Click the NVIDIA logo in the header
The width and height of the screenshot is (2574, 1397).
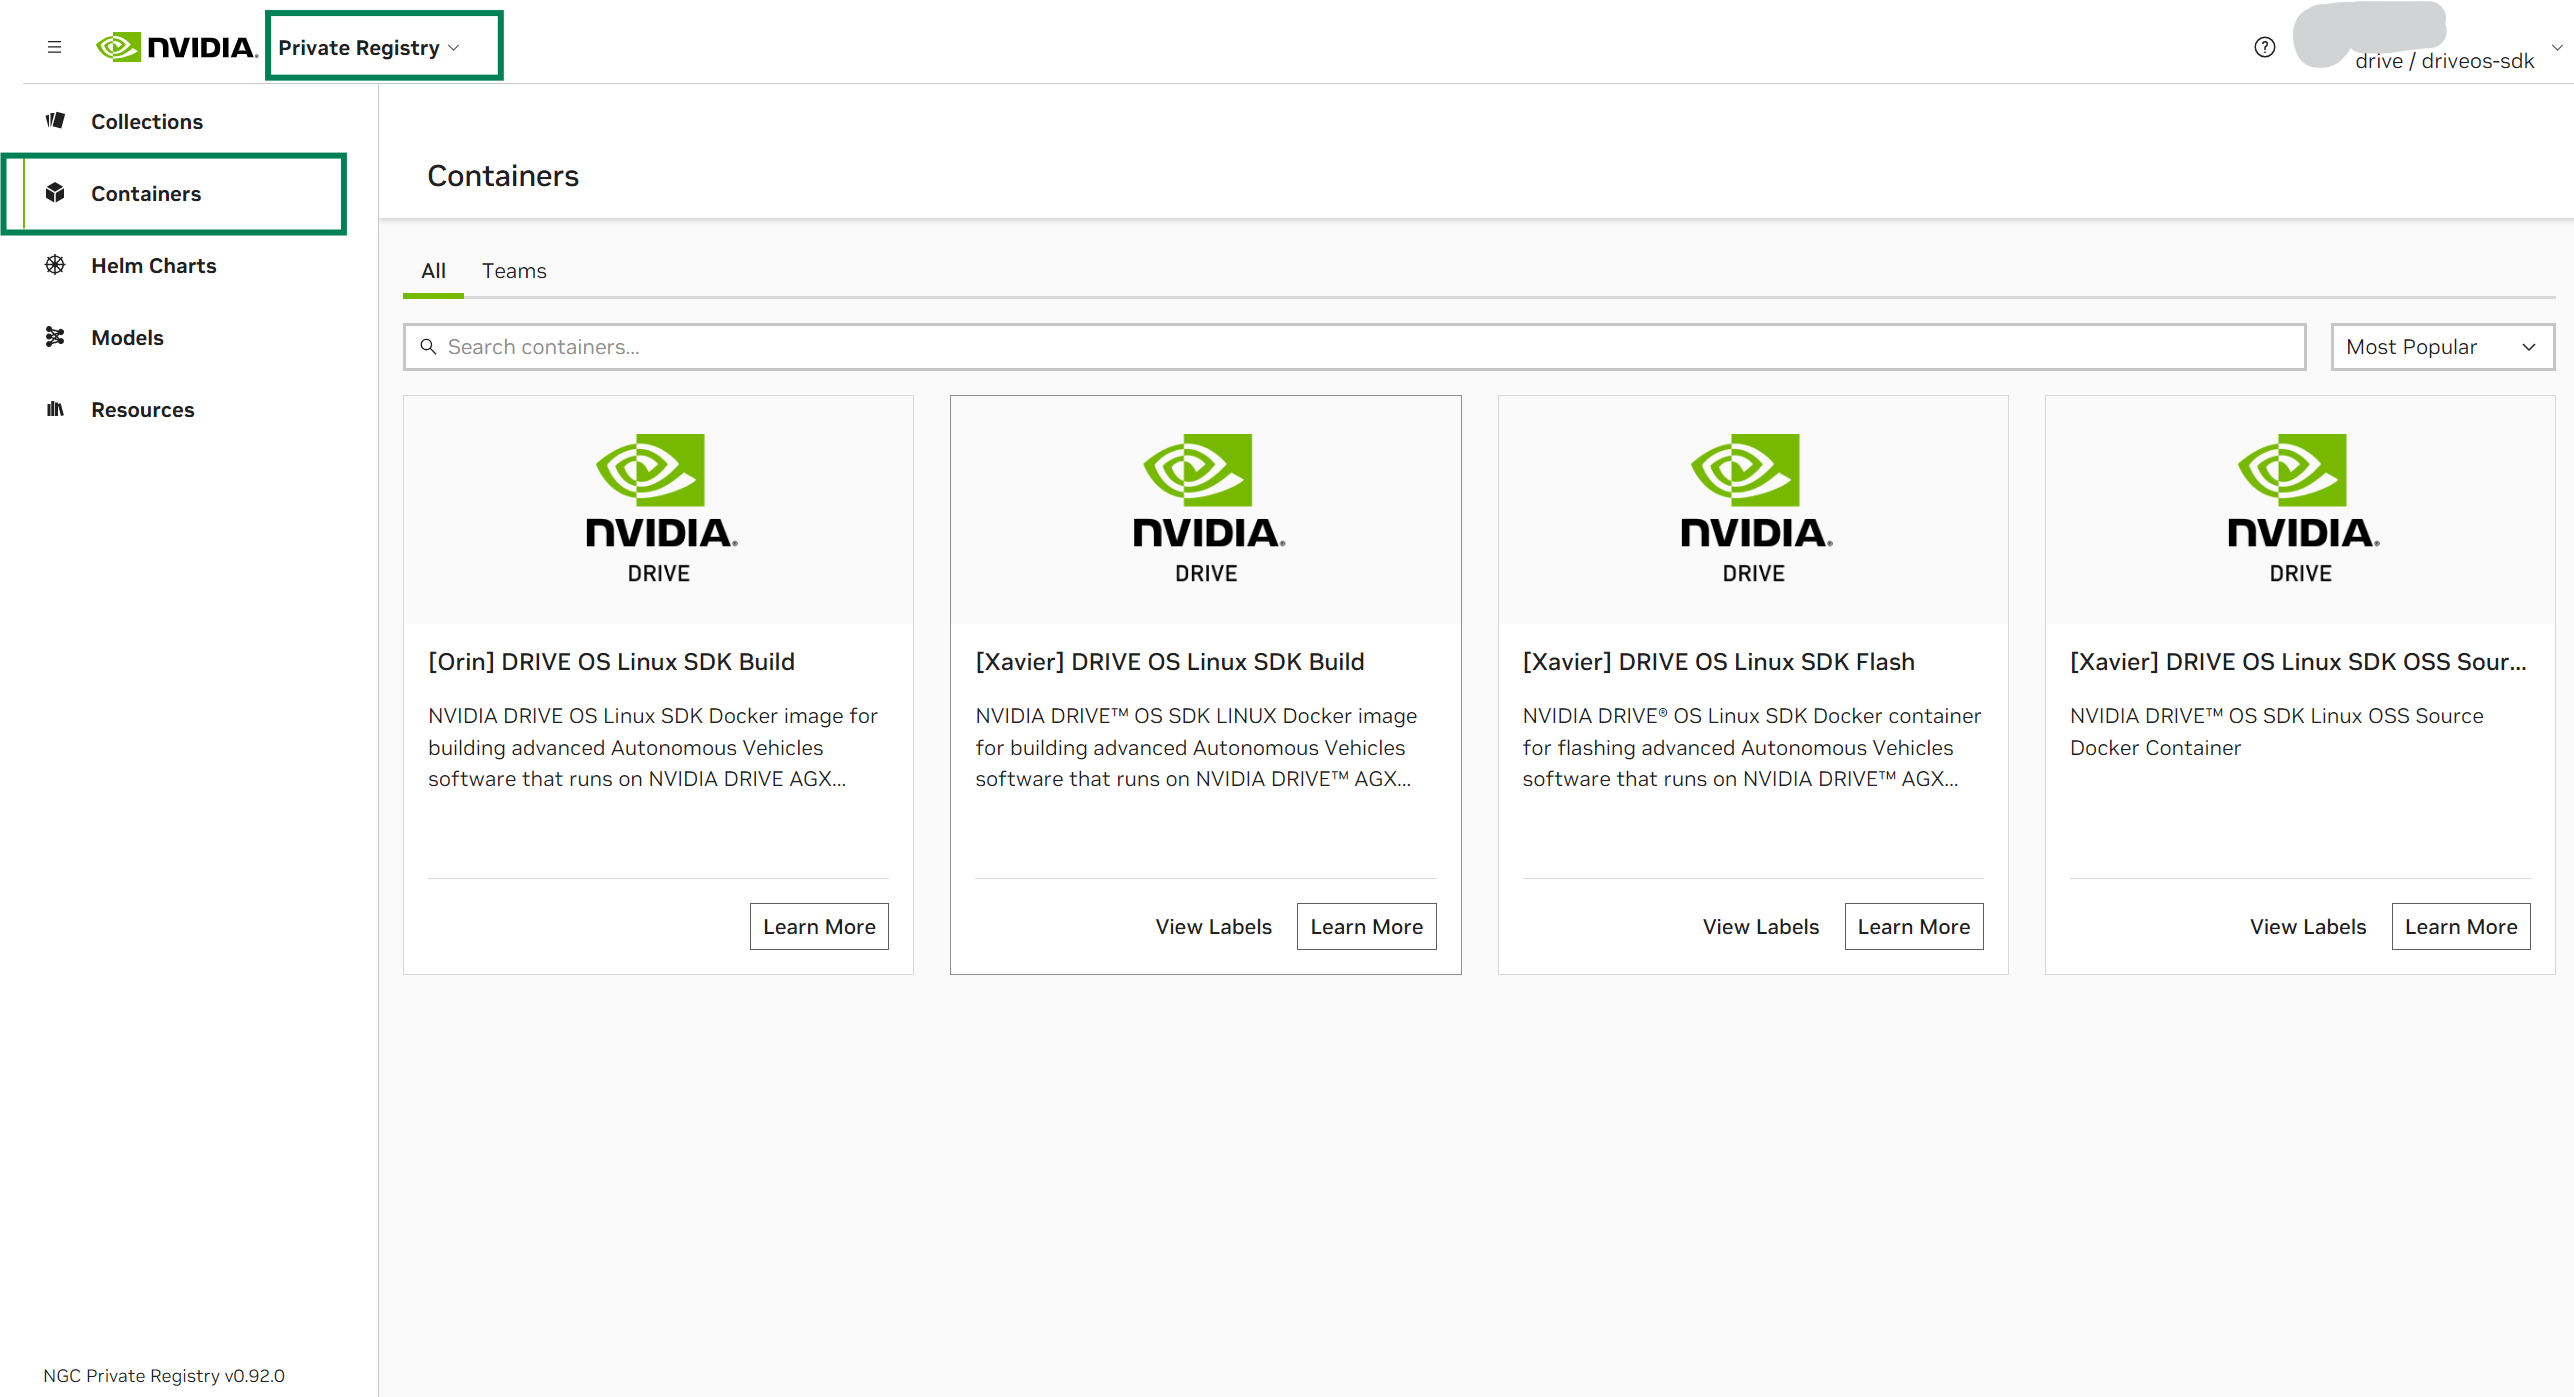[x=176, y=47]
